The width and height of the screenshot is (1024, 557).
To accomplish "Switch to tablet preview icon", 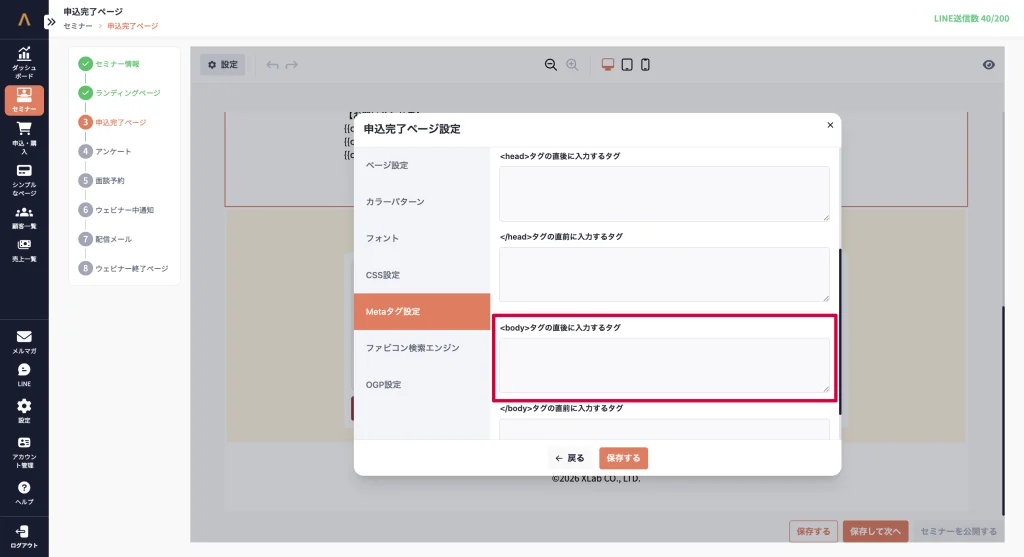I will 626,65.
